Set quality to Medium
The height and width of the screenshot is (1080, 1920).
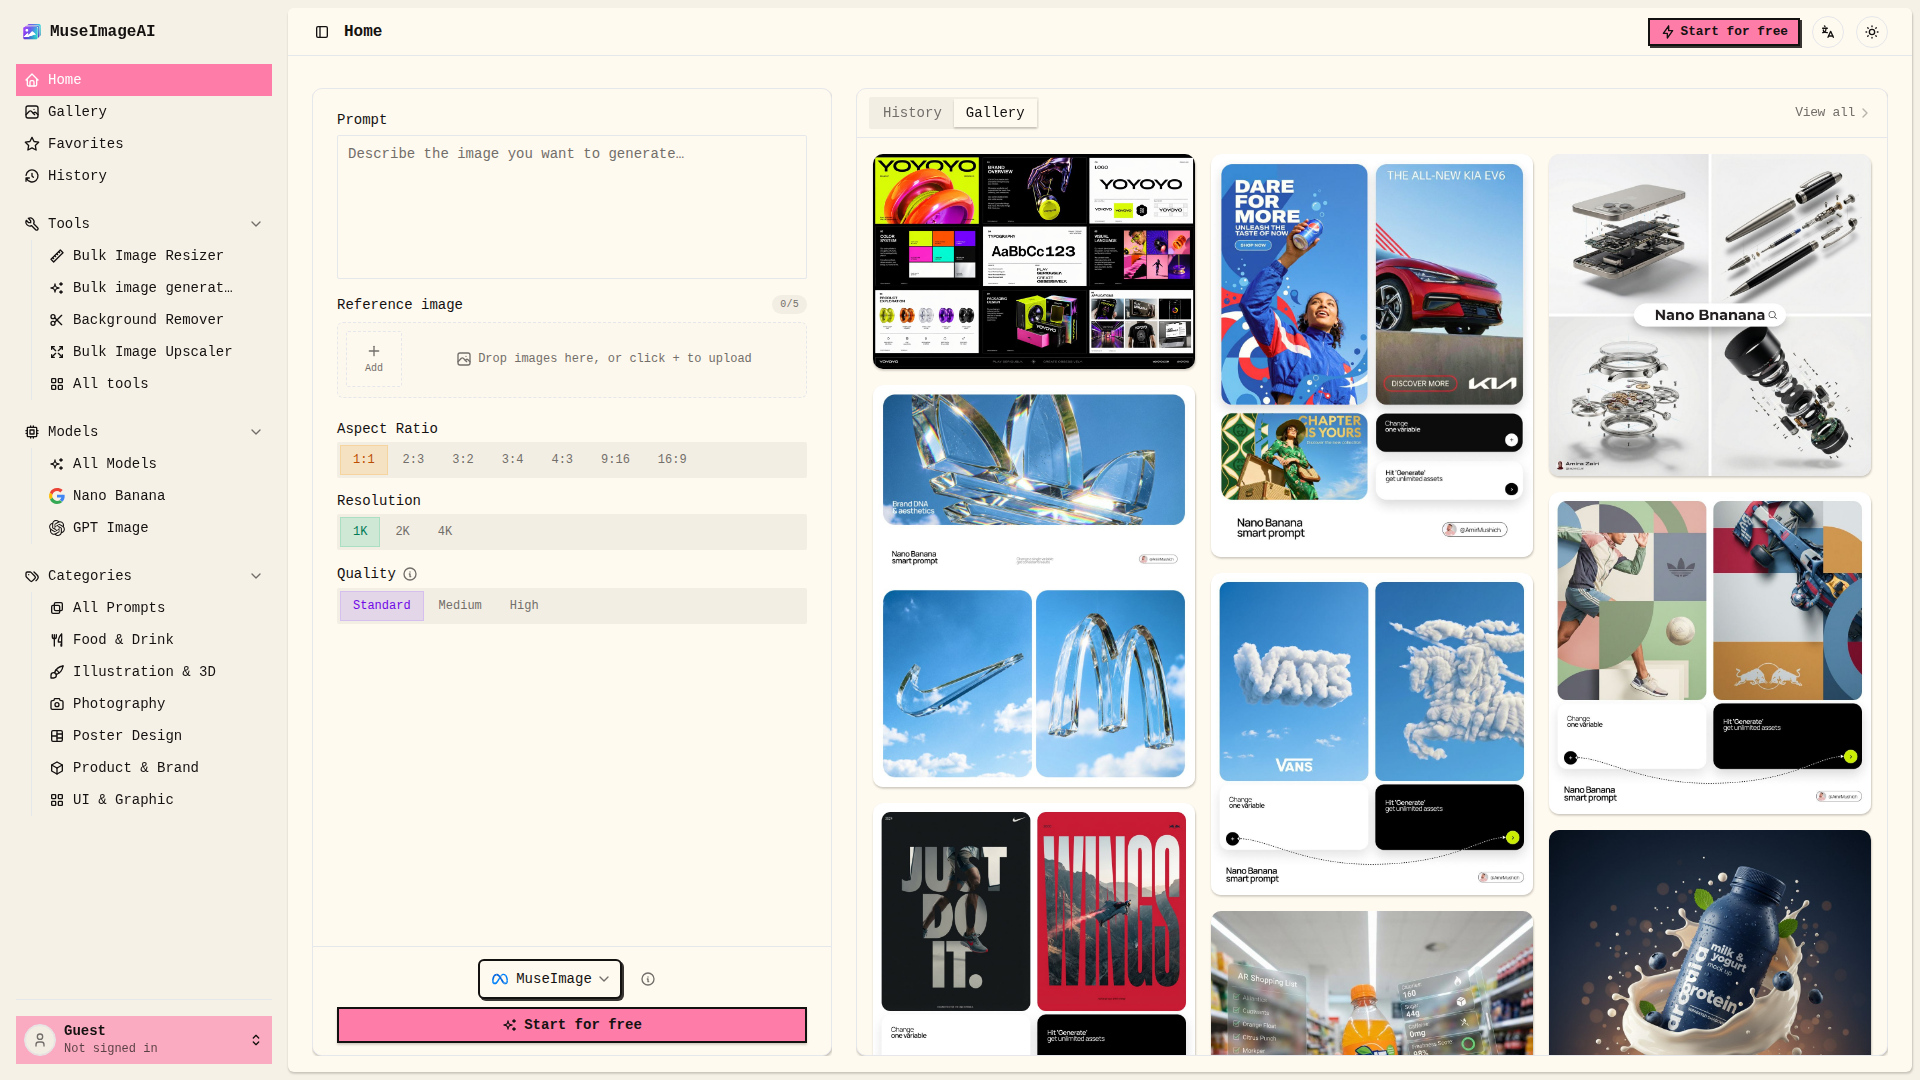coord(460,606)
